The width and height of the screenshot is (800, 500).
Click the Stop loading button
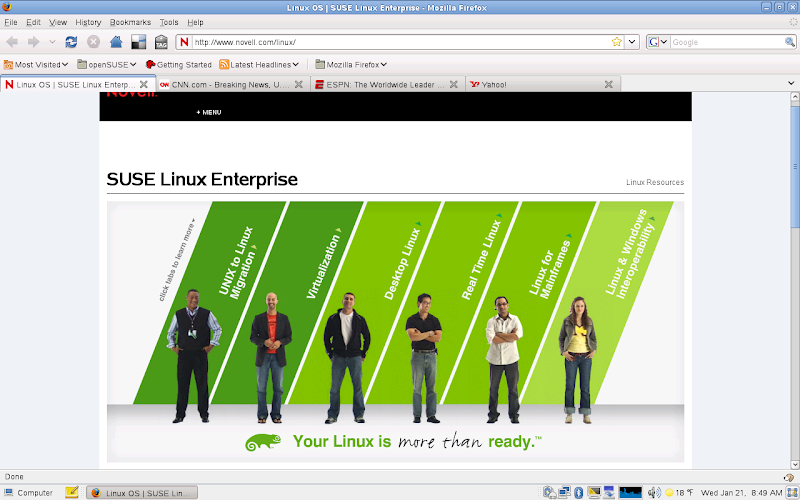[x=93, y=42]
